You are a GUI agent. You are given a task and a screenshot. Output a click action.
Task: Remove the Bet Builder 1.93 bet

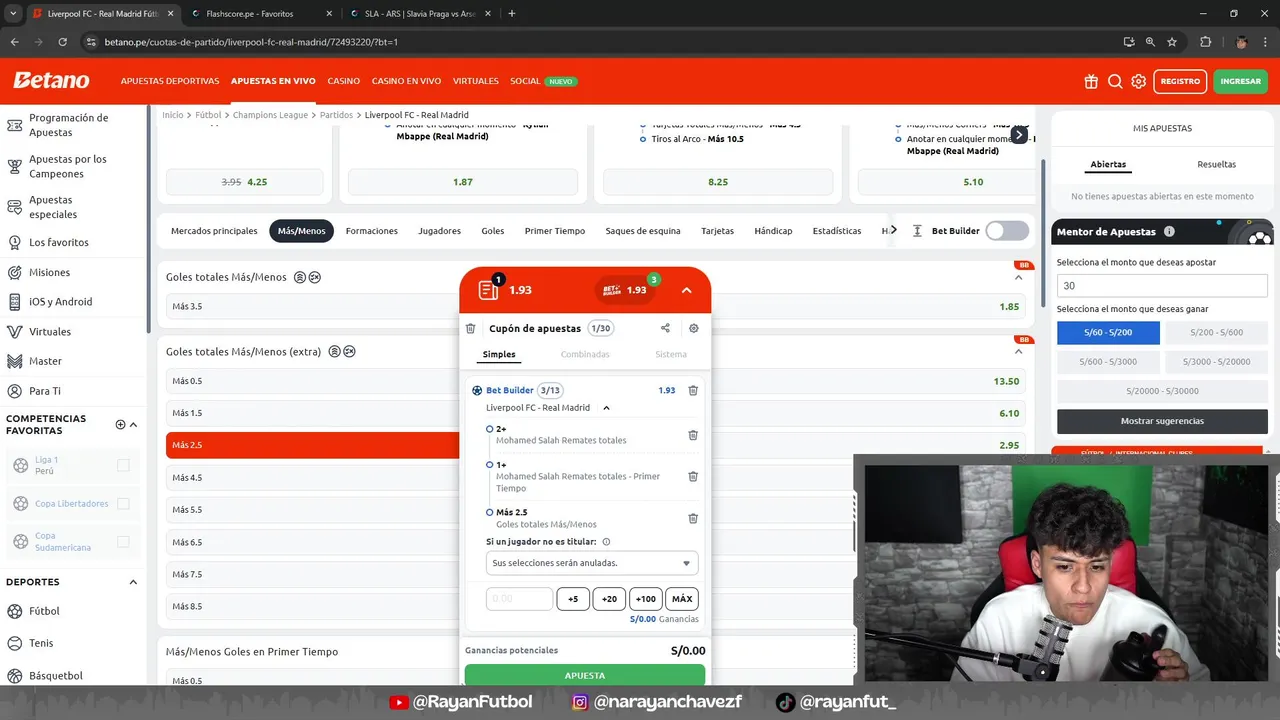(x=693, y=390)
